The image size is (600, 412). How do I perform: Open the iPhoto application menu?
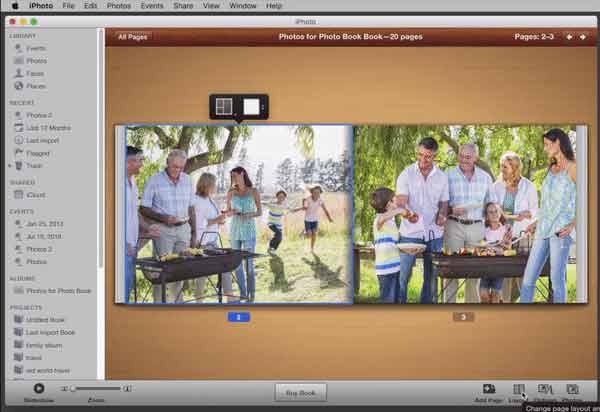point(41,6)
